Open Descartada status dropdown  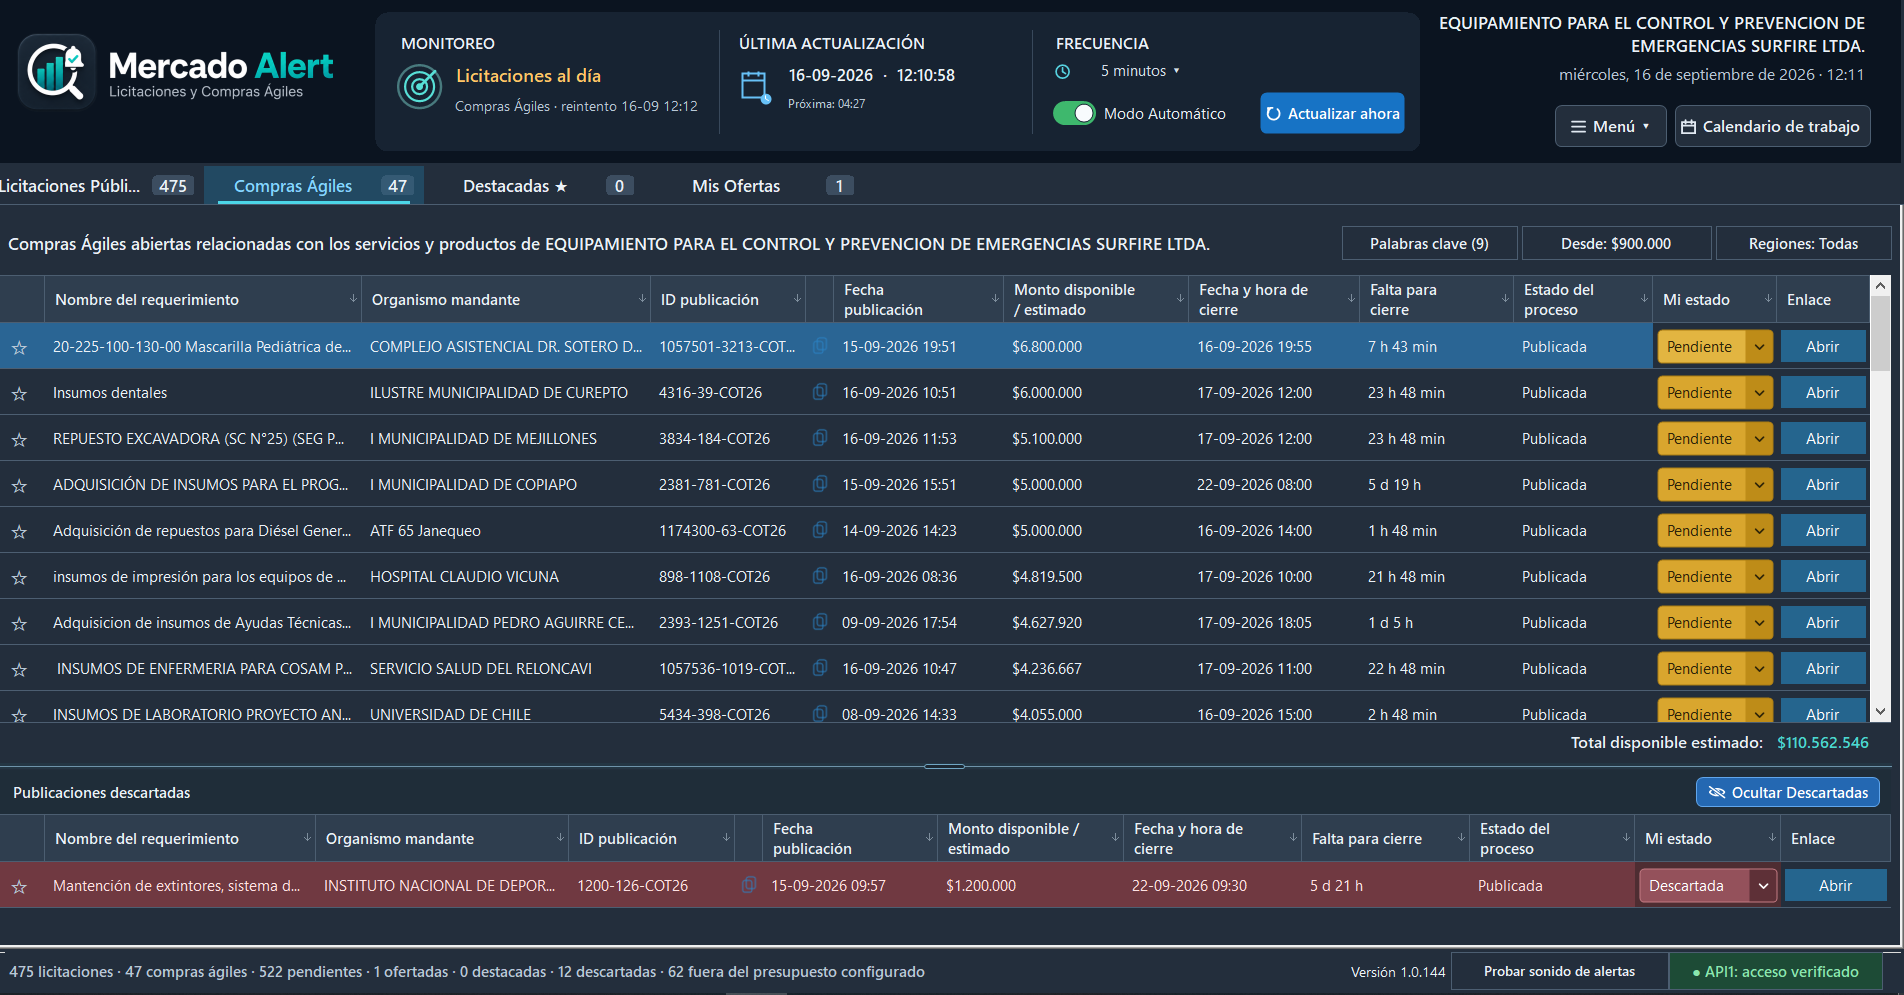coord(1763,886)
